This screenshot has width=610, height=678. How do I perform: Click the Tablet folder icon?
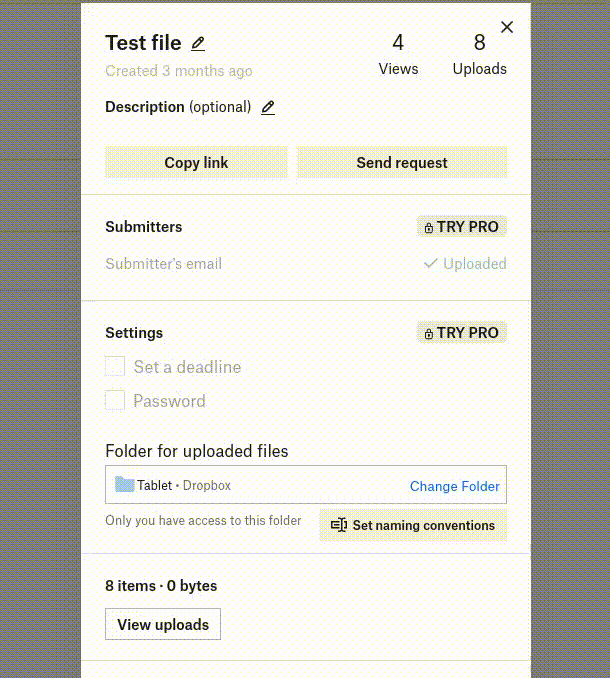tap(124, 485)
